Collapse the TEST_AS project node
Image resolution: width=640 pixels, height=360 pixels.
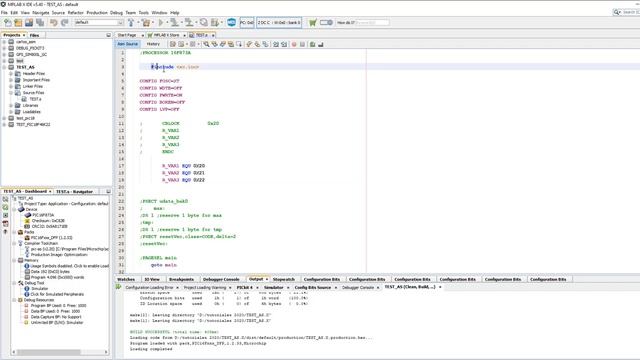coord(4,67)
